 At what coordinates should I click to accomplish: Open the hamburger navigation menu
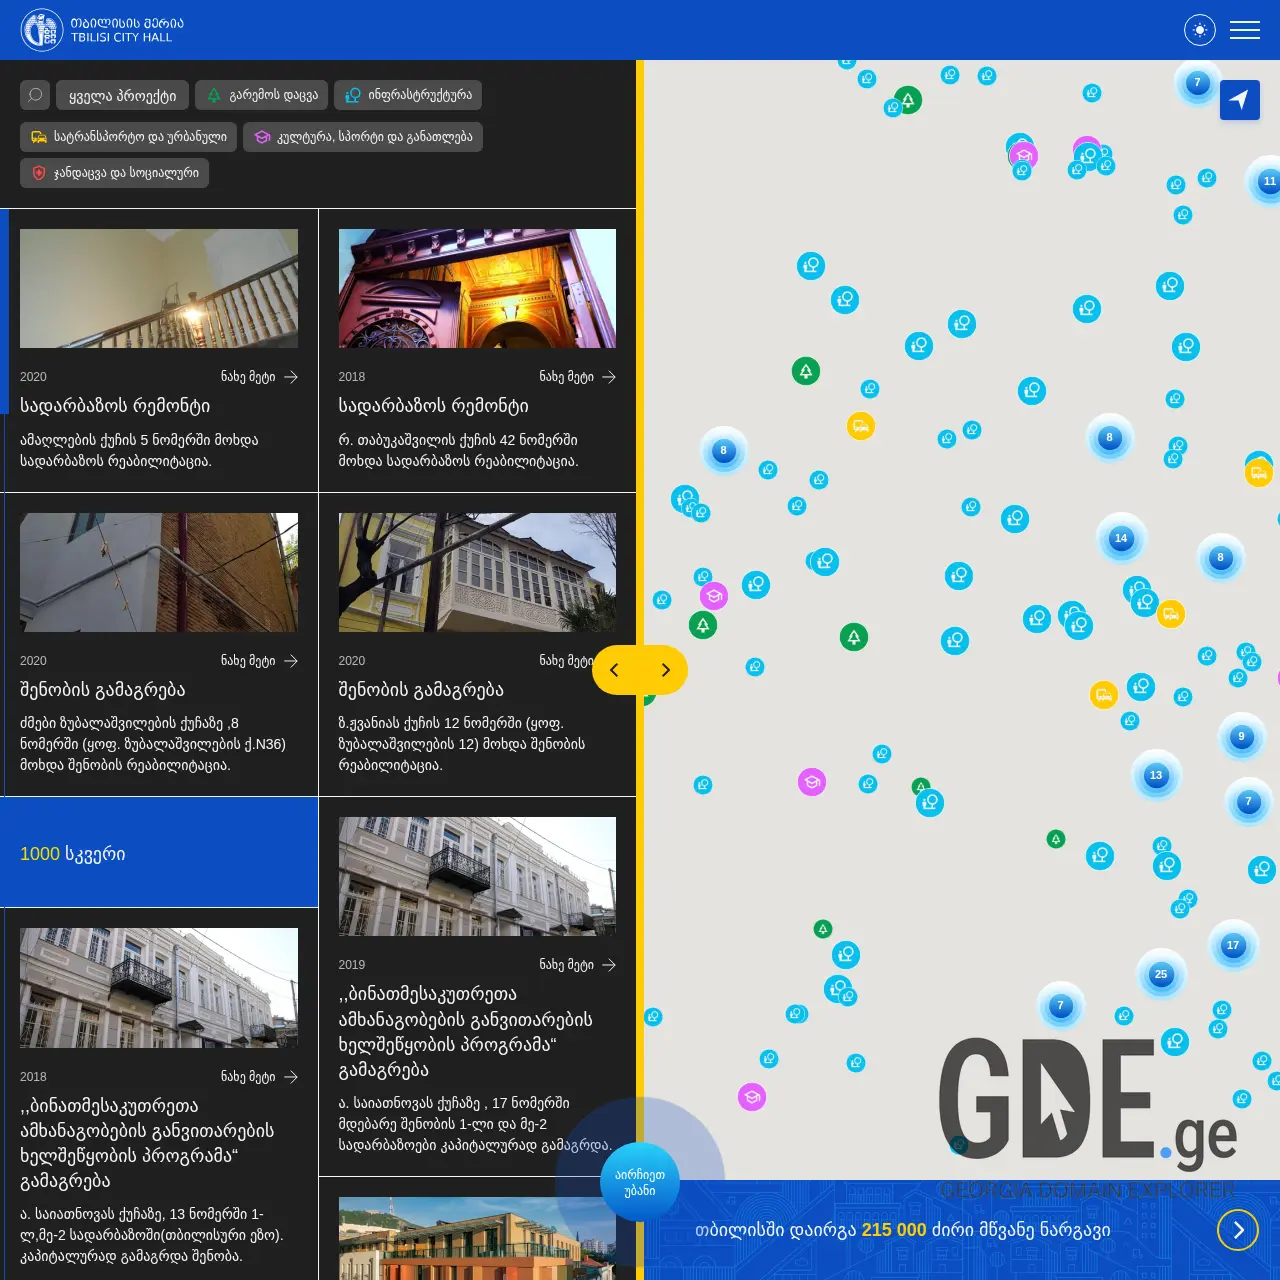pos(1245,30)
